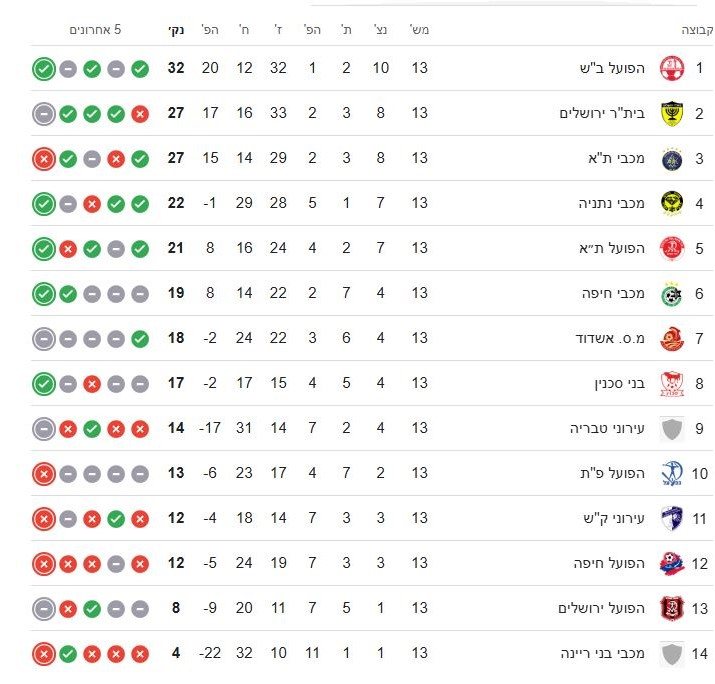Viewport: 715px width, 684px height.
Task: Click the Hapoel Haifa crest icon
Action: [670, 564]
